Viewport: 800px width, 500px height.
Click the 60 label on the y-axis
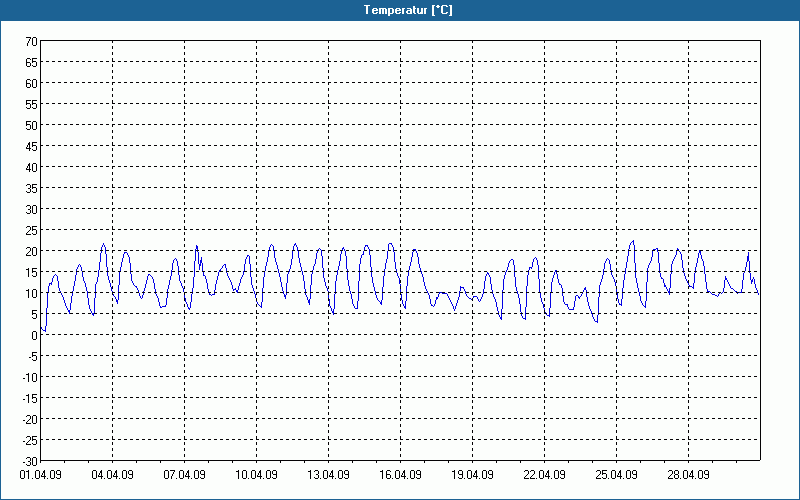pos(32,84)
